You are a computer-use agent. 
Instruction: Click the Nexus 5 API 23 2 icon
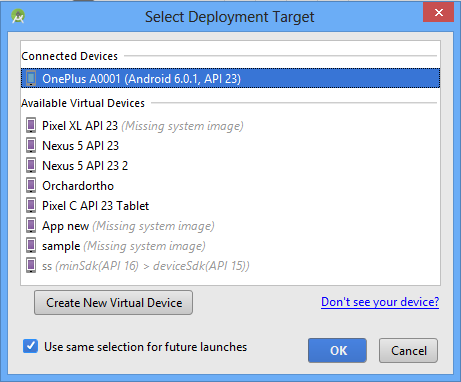point(31,166)
